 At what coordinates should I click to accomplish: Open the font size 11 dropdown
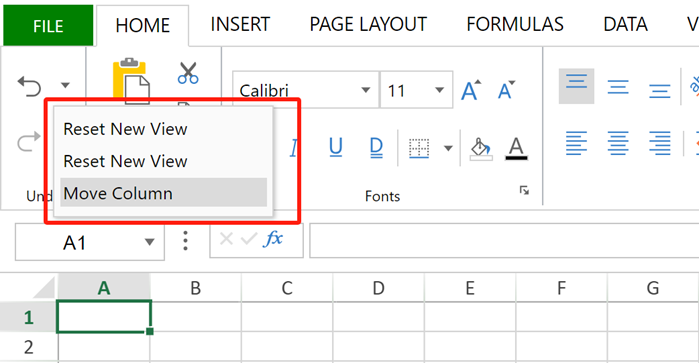[416, 90]
